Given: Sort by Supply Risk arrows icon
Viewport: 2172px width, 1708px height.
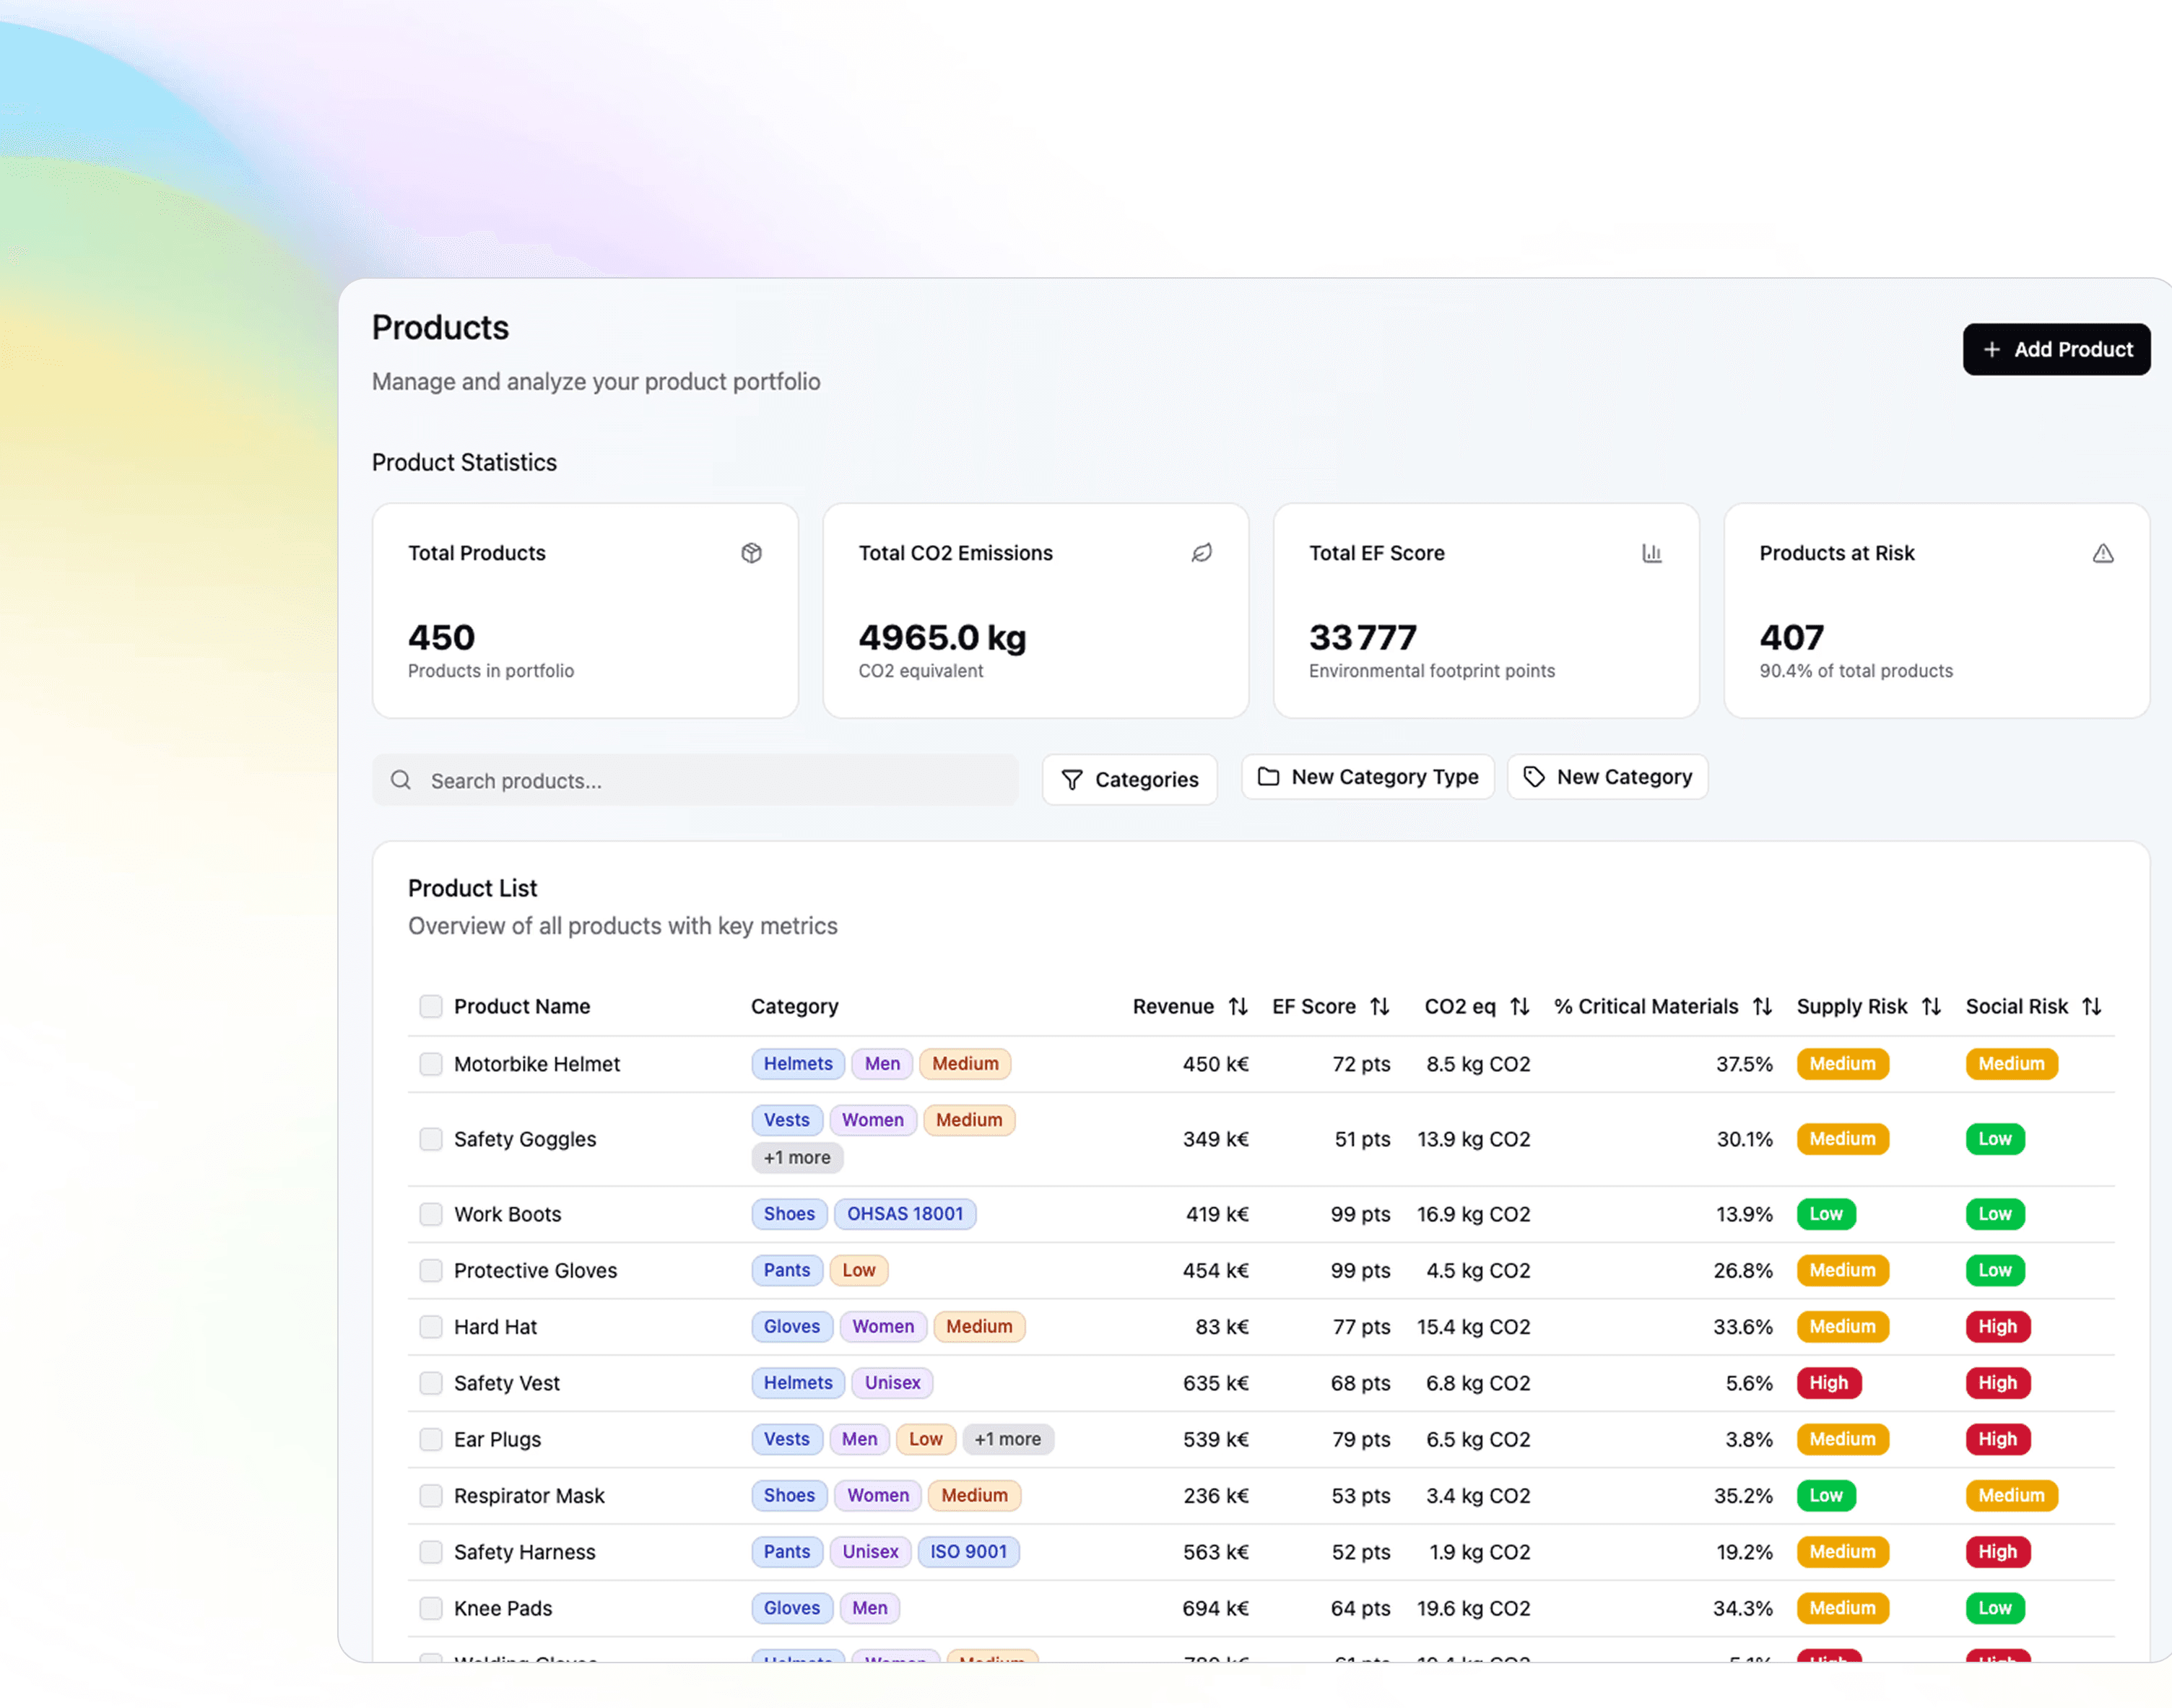Looking at the screenshot, I should (x=1931, y=1006).
